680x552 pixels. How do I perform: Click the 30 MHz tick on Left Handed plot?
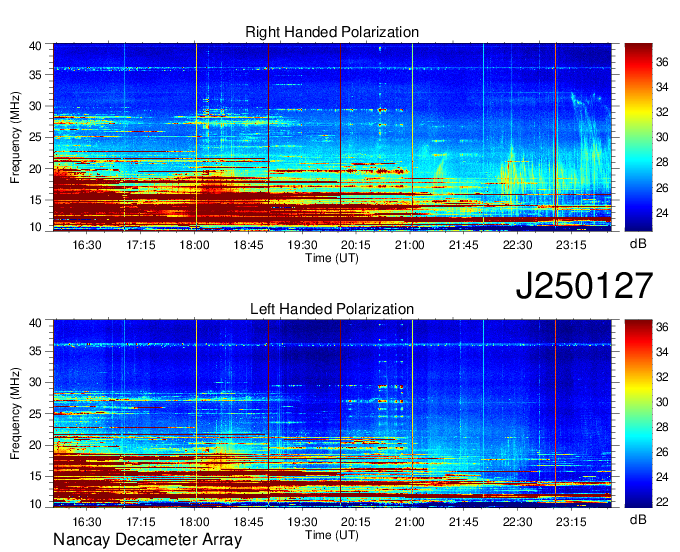click(x=36, y=382)
